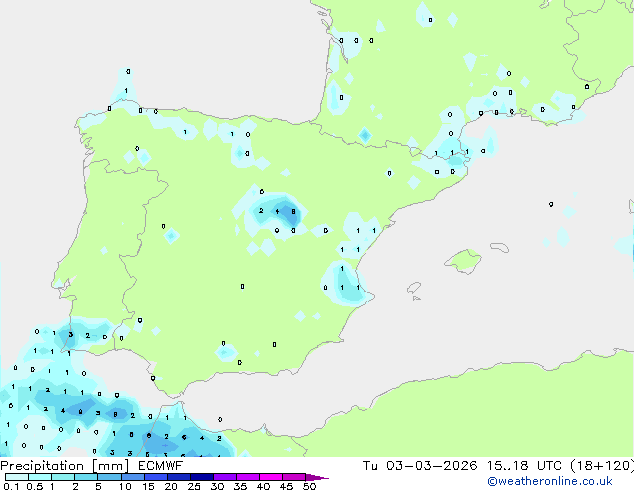Click the "Precipitation [mm]" title text

tap(64, 466)
